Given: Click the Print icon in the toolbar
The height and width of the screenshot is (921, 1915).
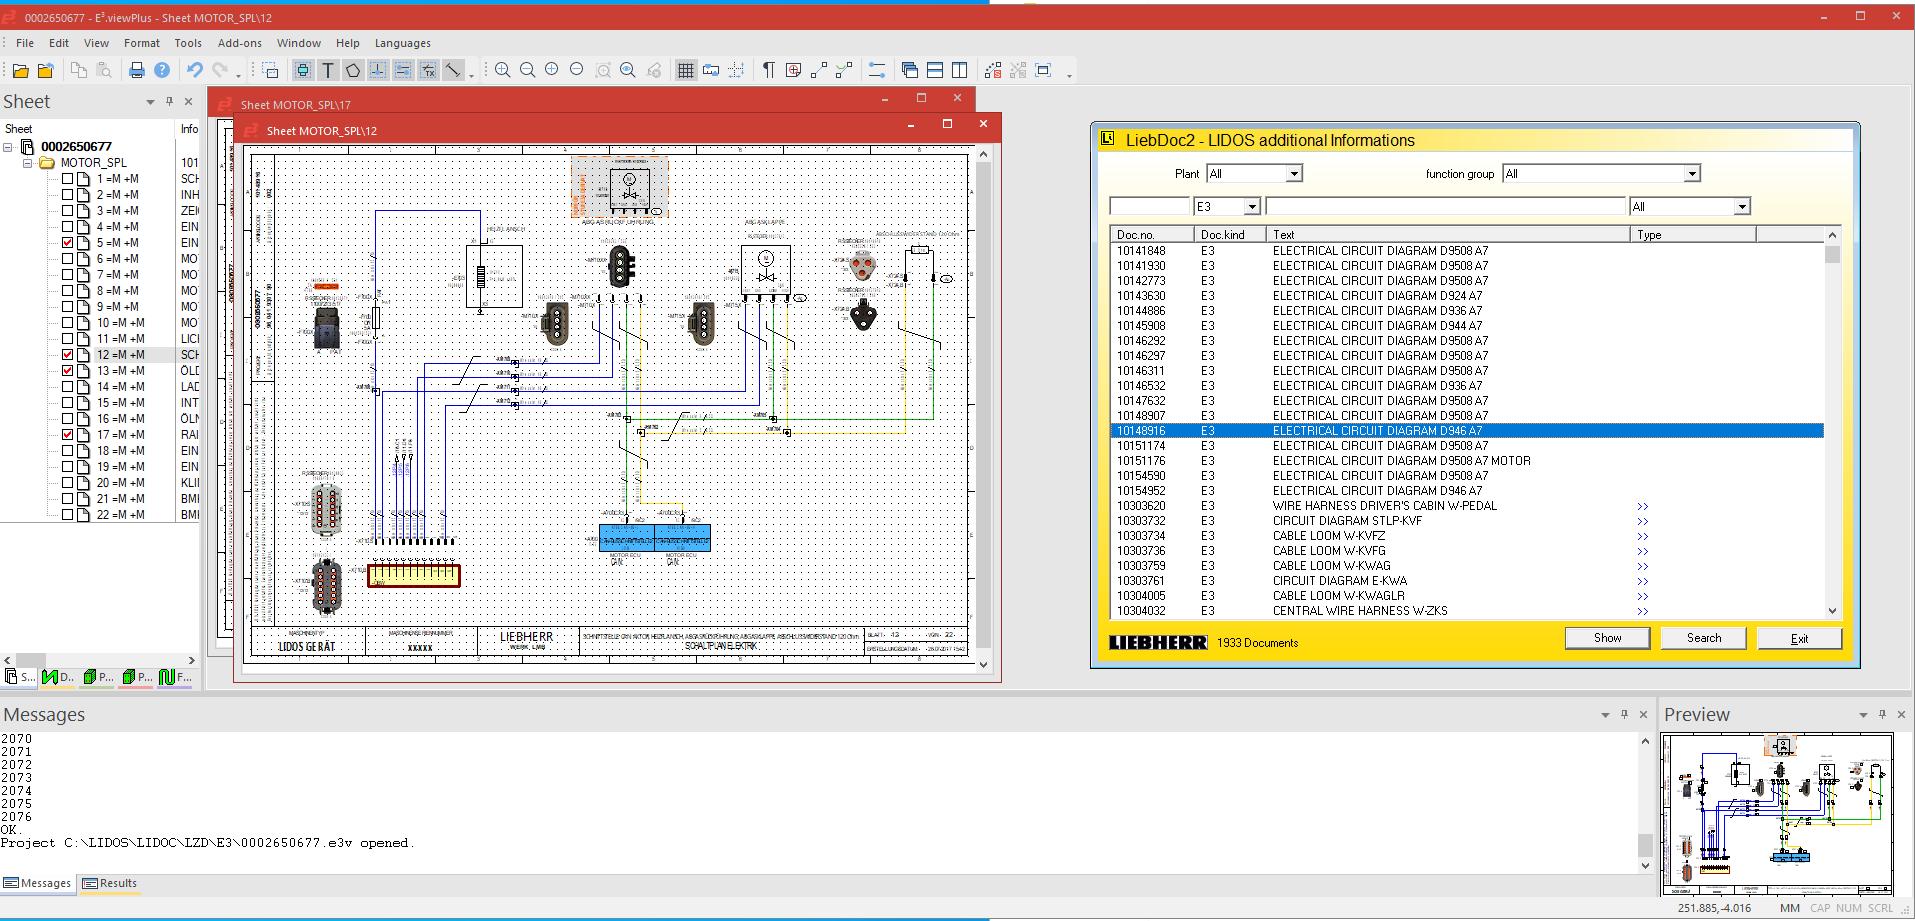Looking at the screenshot, I should 137,70.
